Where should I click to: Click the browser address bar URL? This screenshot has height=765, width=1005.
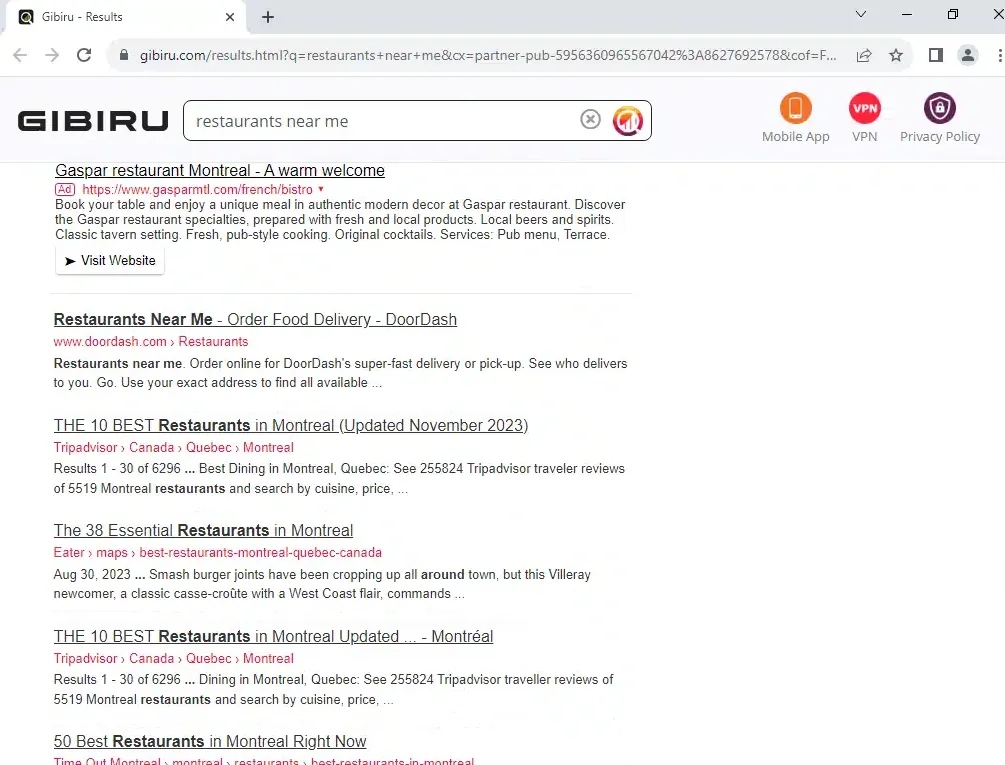point(488,55)
